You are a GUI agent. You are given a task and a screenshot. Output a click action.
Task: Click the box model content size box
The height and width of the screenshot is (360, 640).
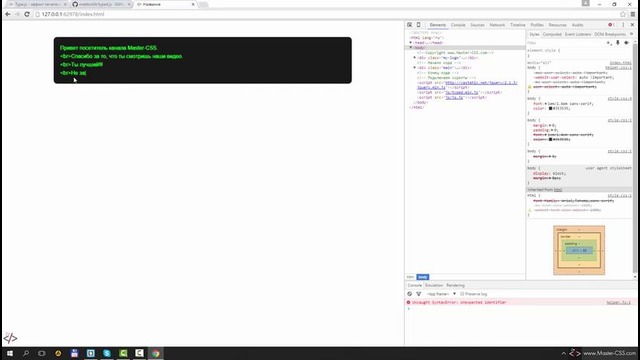click(x=579, y=250)
